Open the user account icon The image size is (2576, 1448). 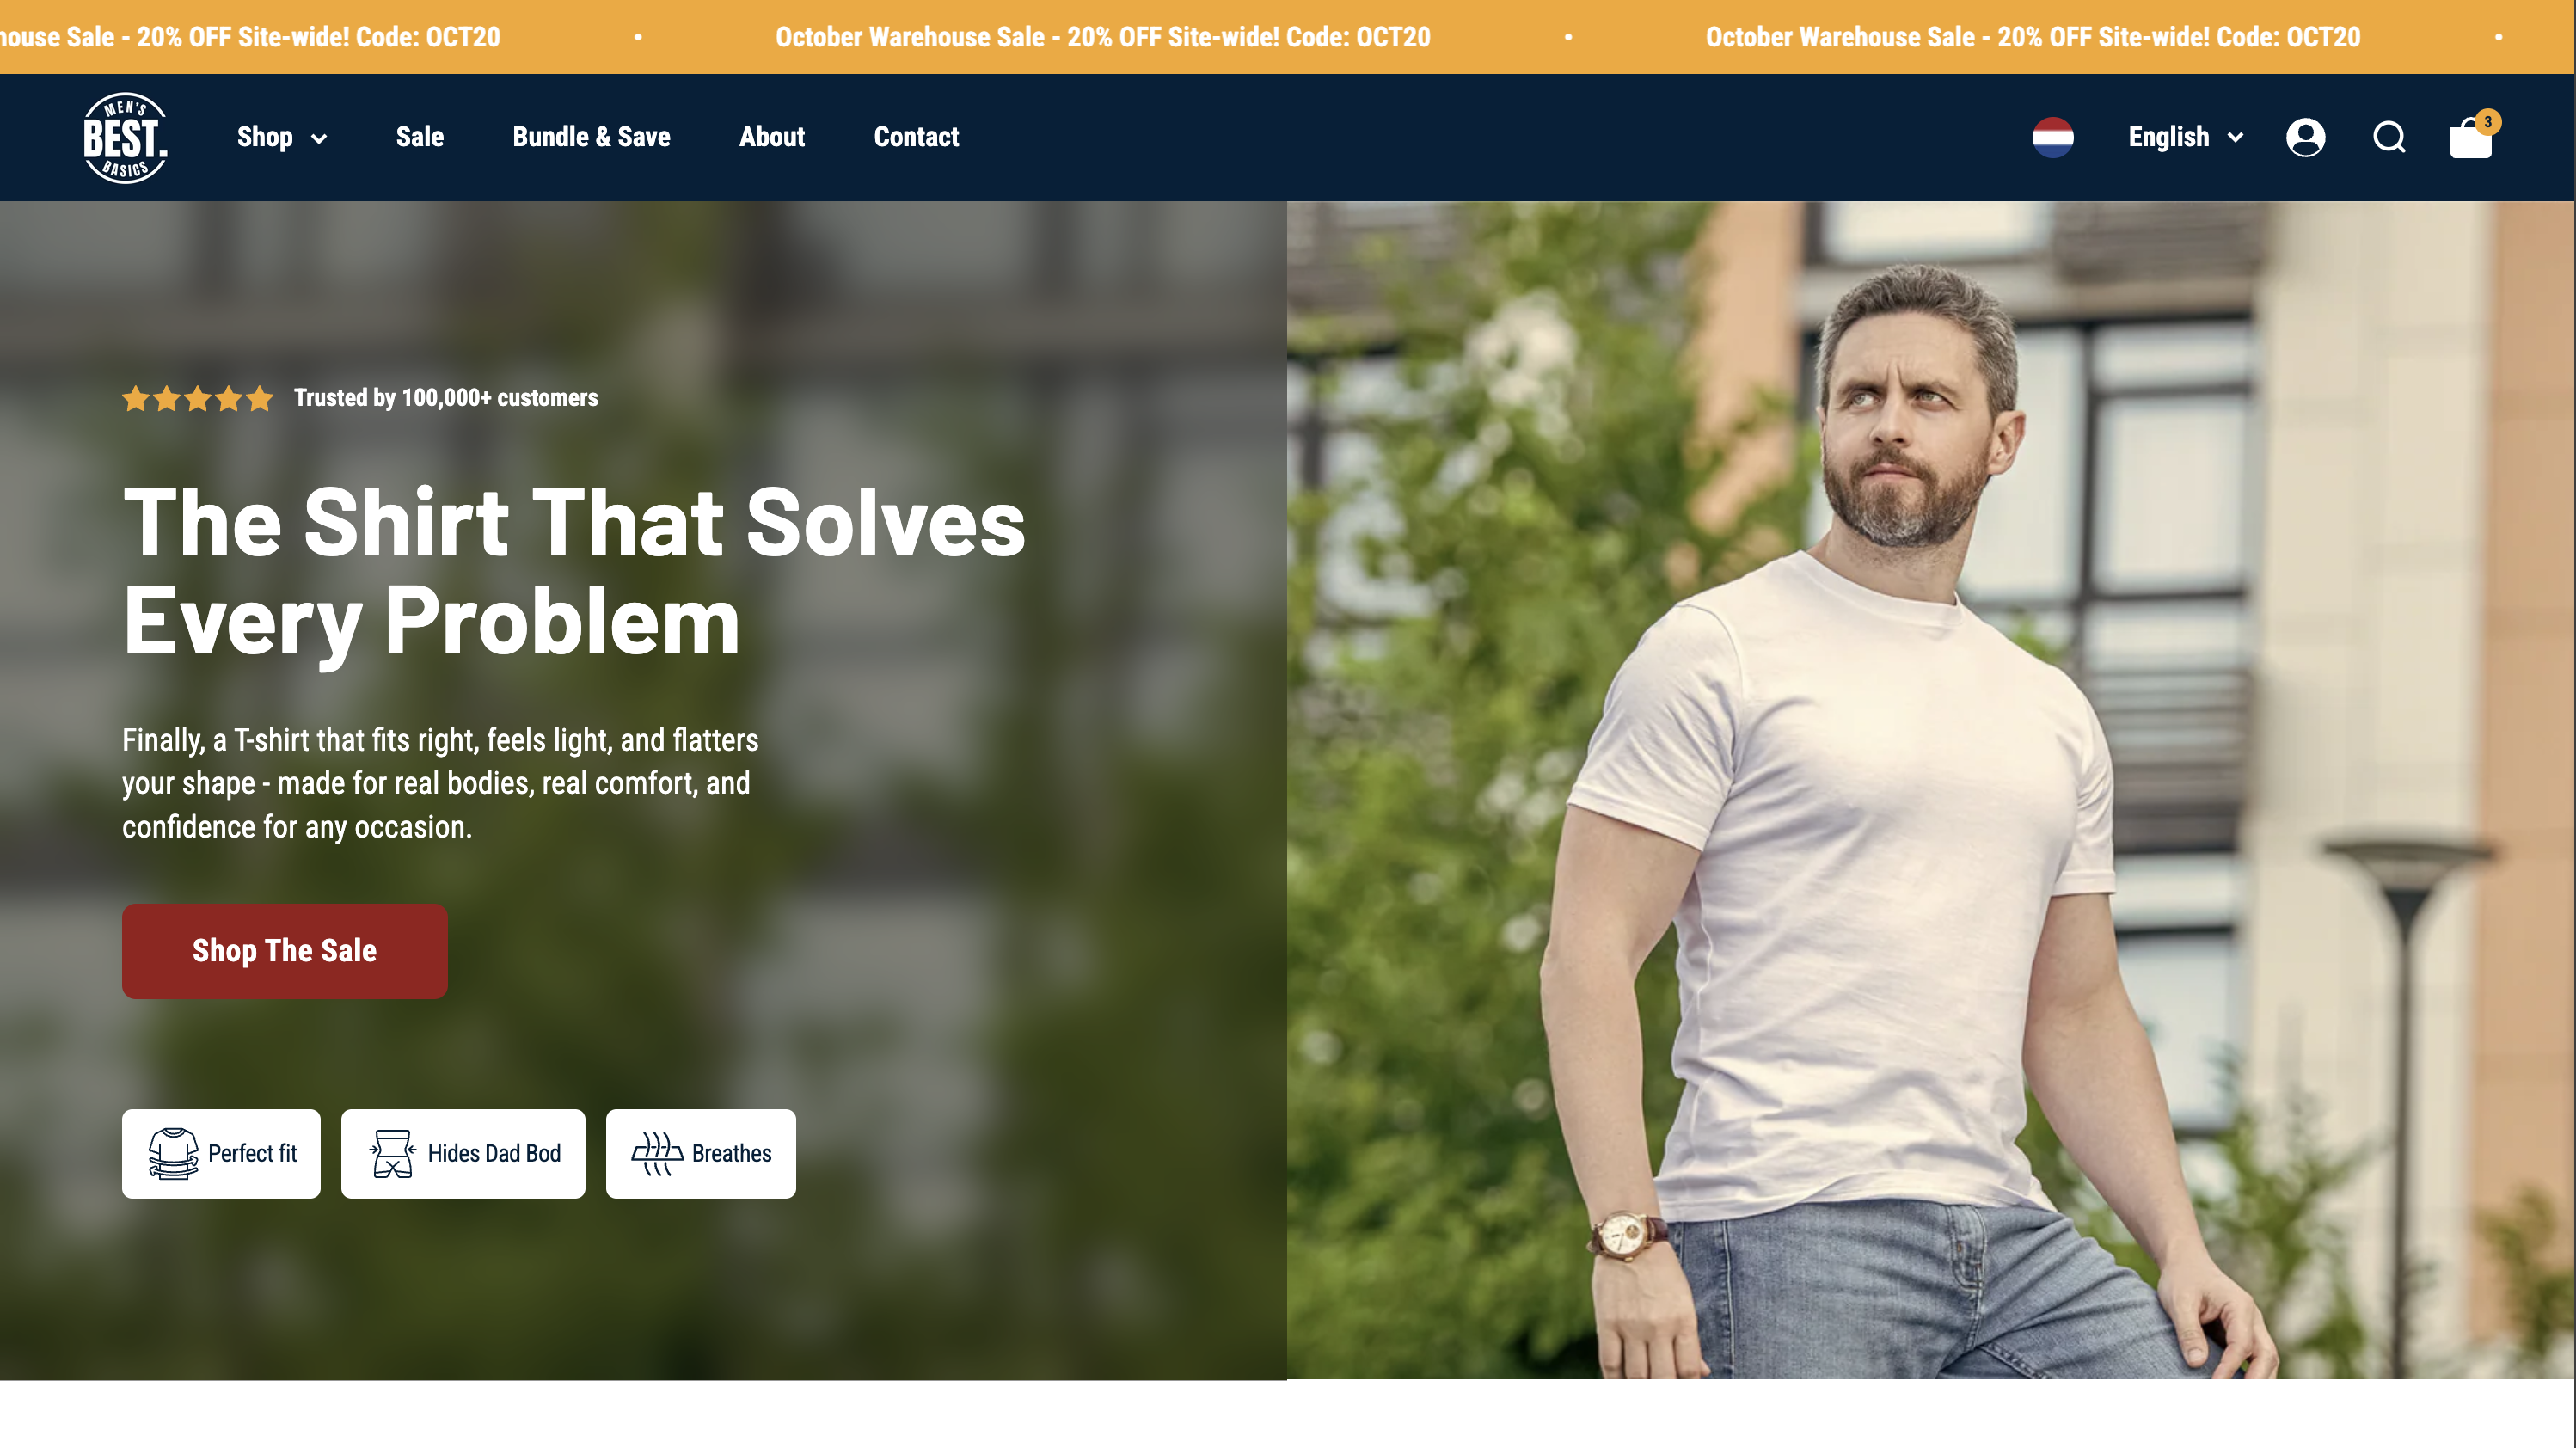(2305, 137)
